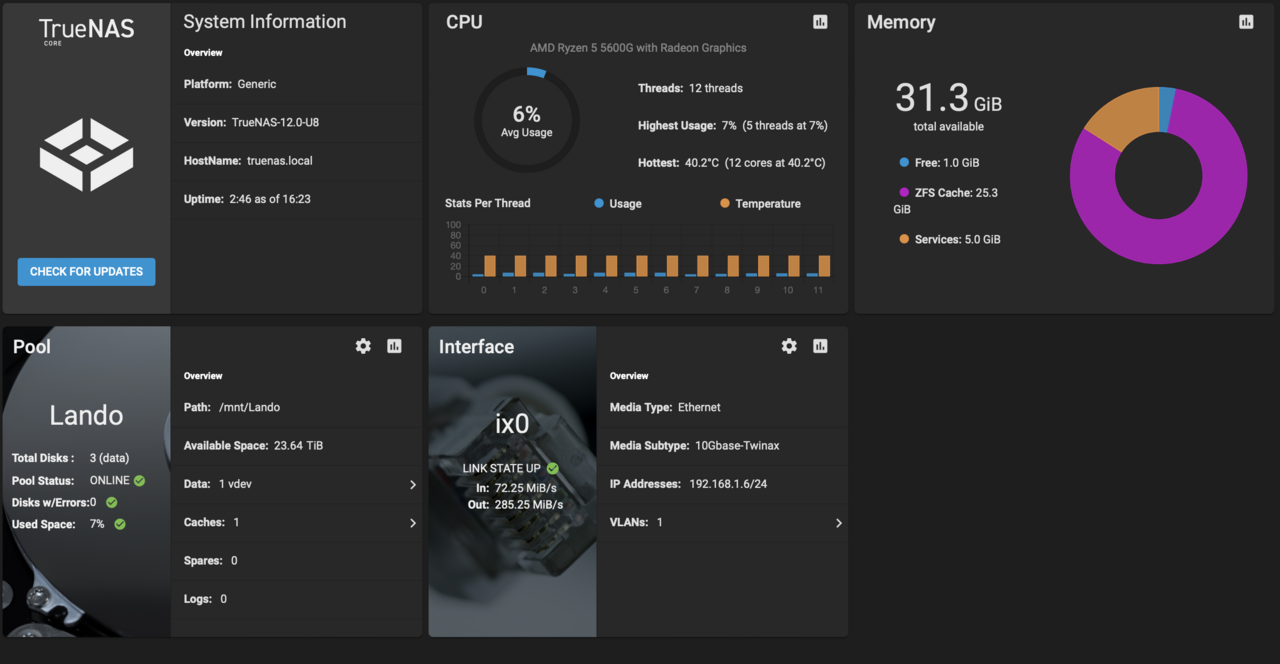
Task: Click Total Disks 3 (data) text
Action: pos(70,458)
